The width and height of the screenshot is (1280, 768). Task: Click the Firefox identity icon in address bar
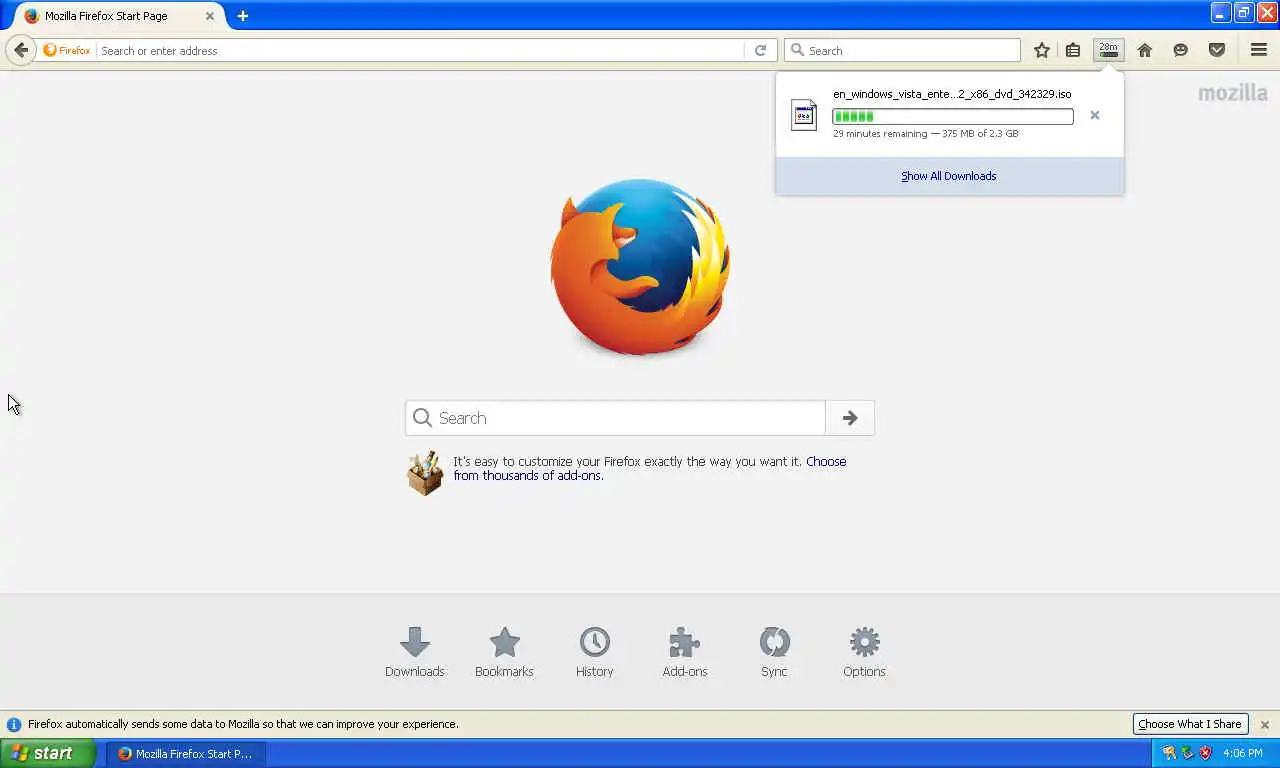coord(66,50)
